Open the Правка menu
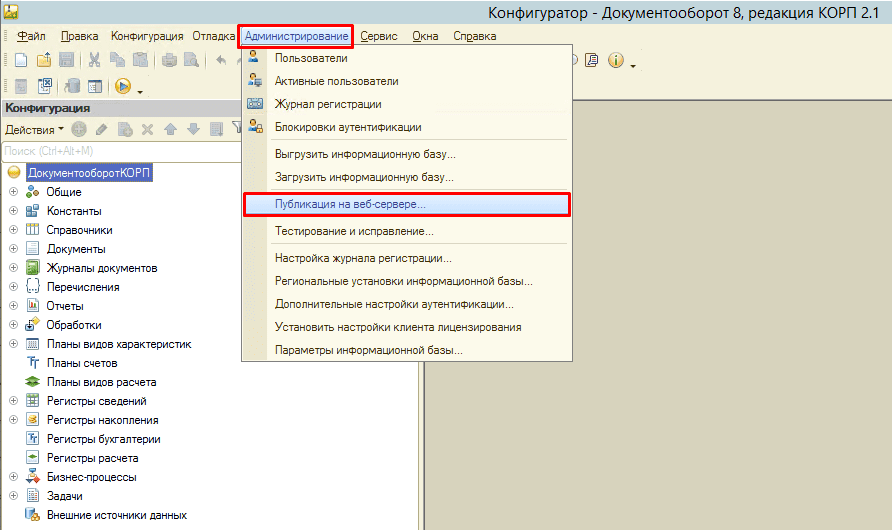The image size is (892, 530). click(80, 36)
